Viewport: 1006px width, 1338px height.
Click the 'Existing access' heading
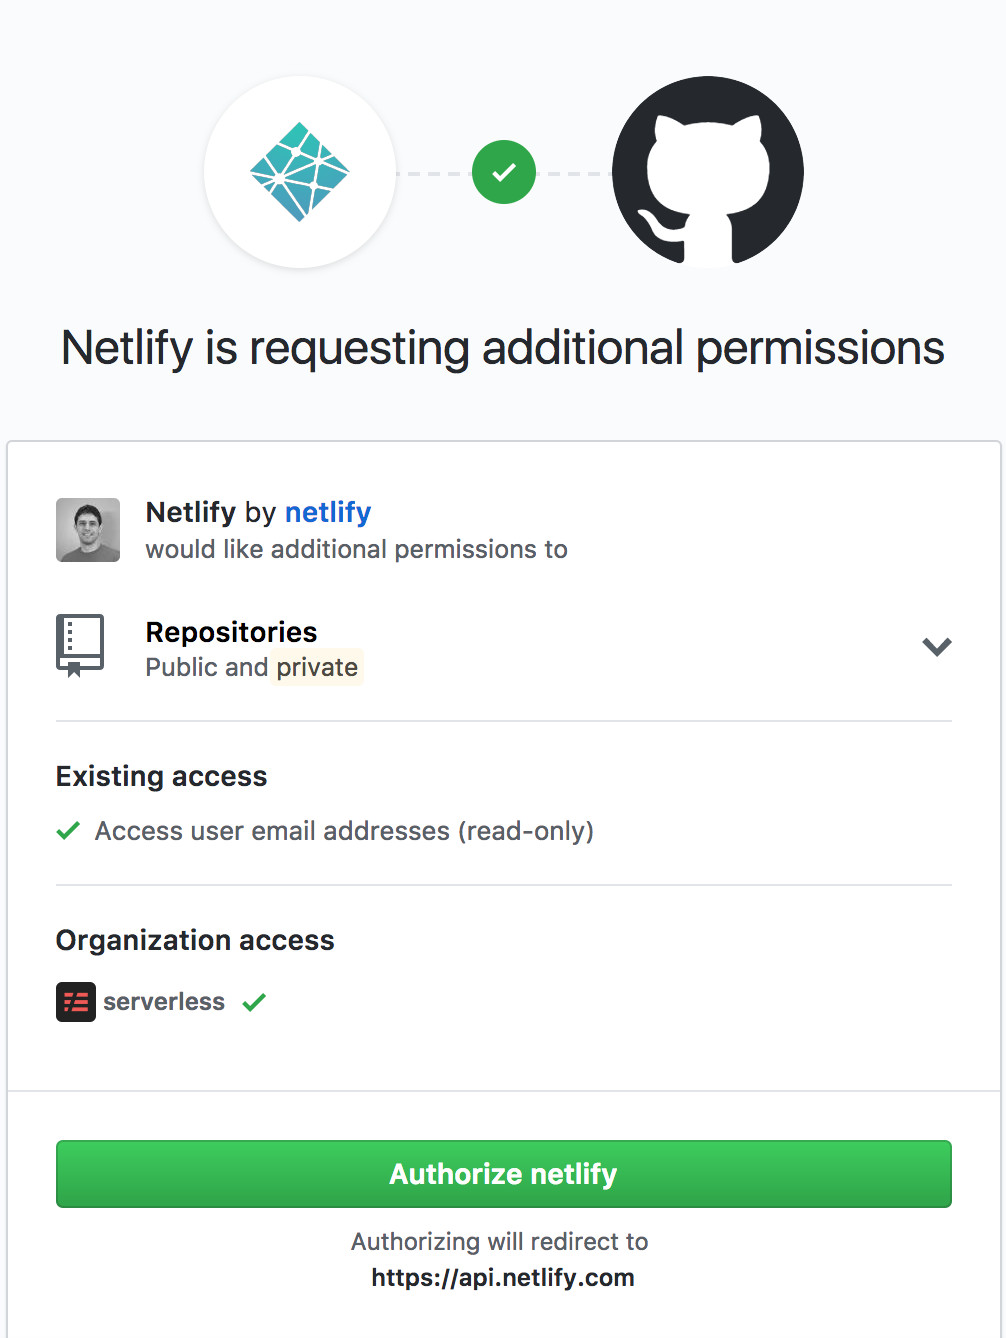[162, 776]
